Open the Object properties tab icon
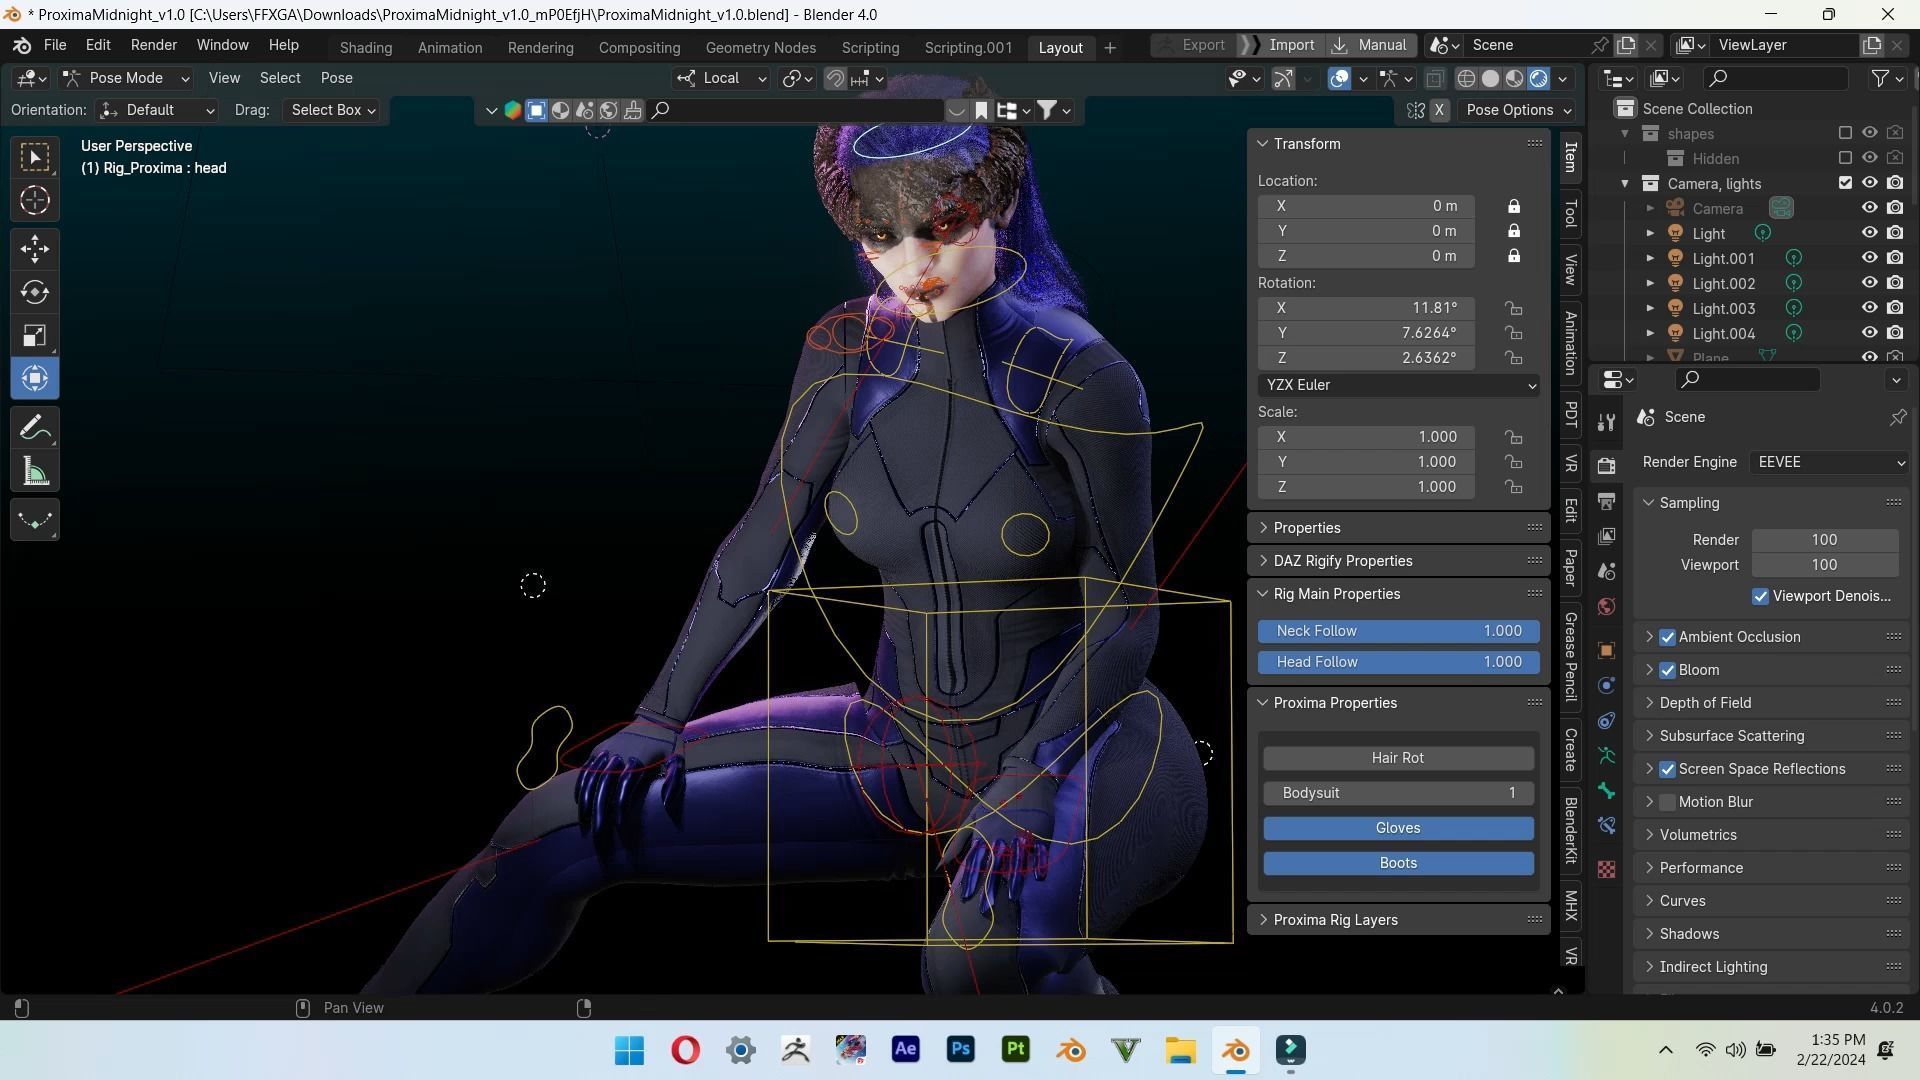This screenshot has width=1920, height=1080. [1607, 651]
